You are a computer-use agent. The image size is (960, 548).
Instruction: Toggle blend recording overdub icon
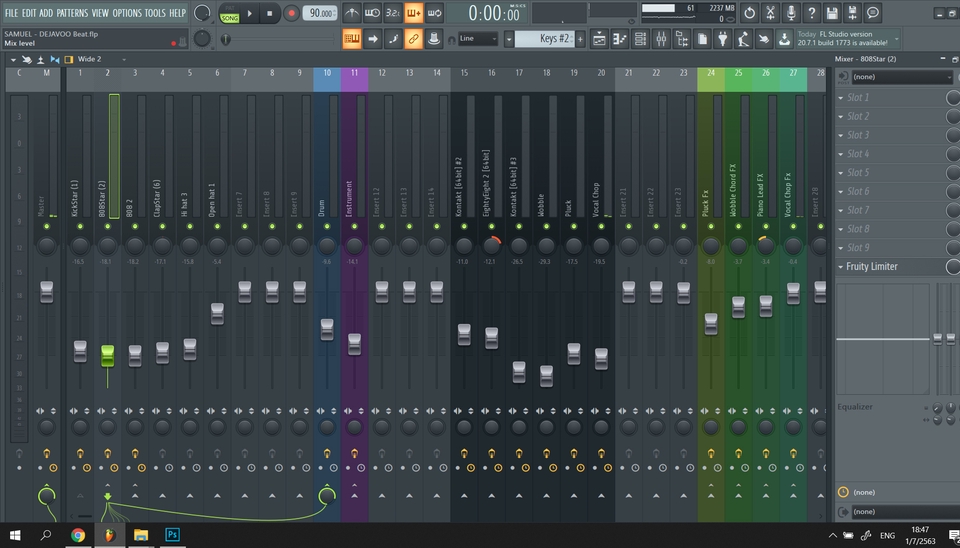(x=414, y=12)
